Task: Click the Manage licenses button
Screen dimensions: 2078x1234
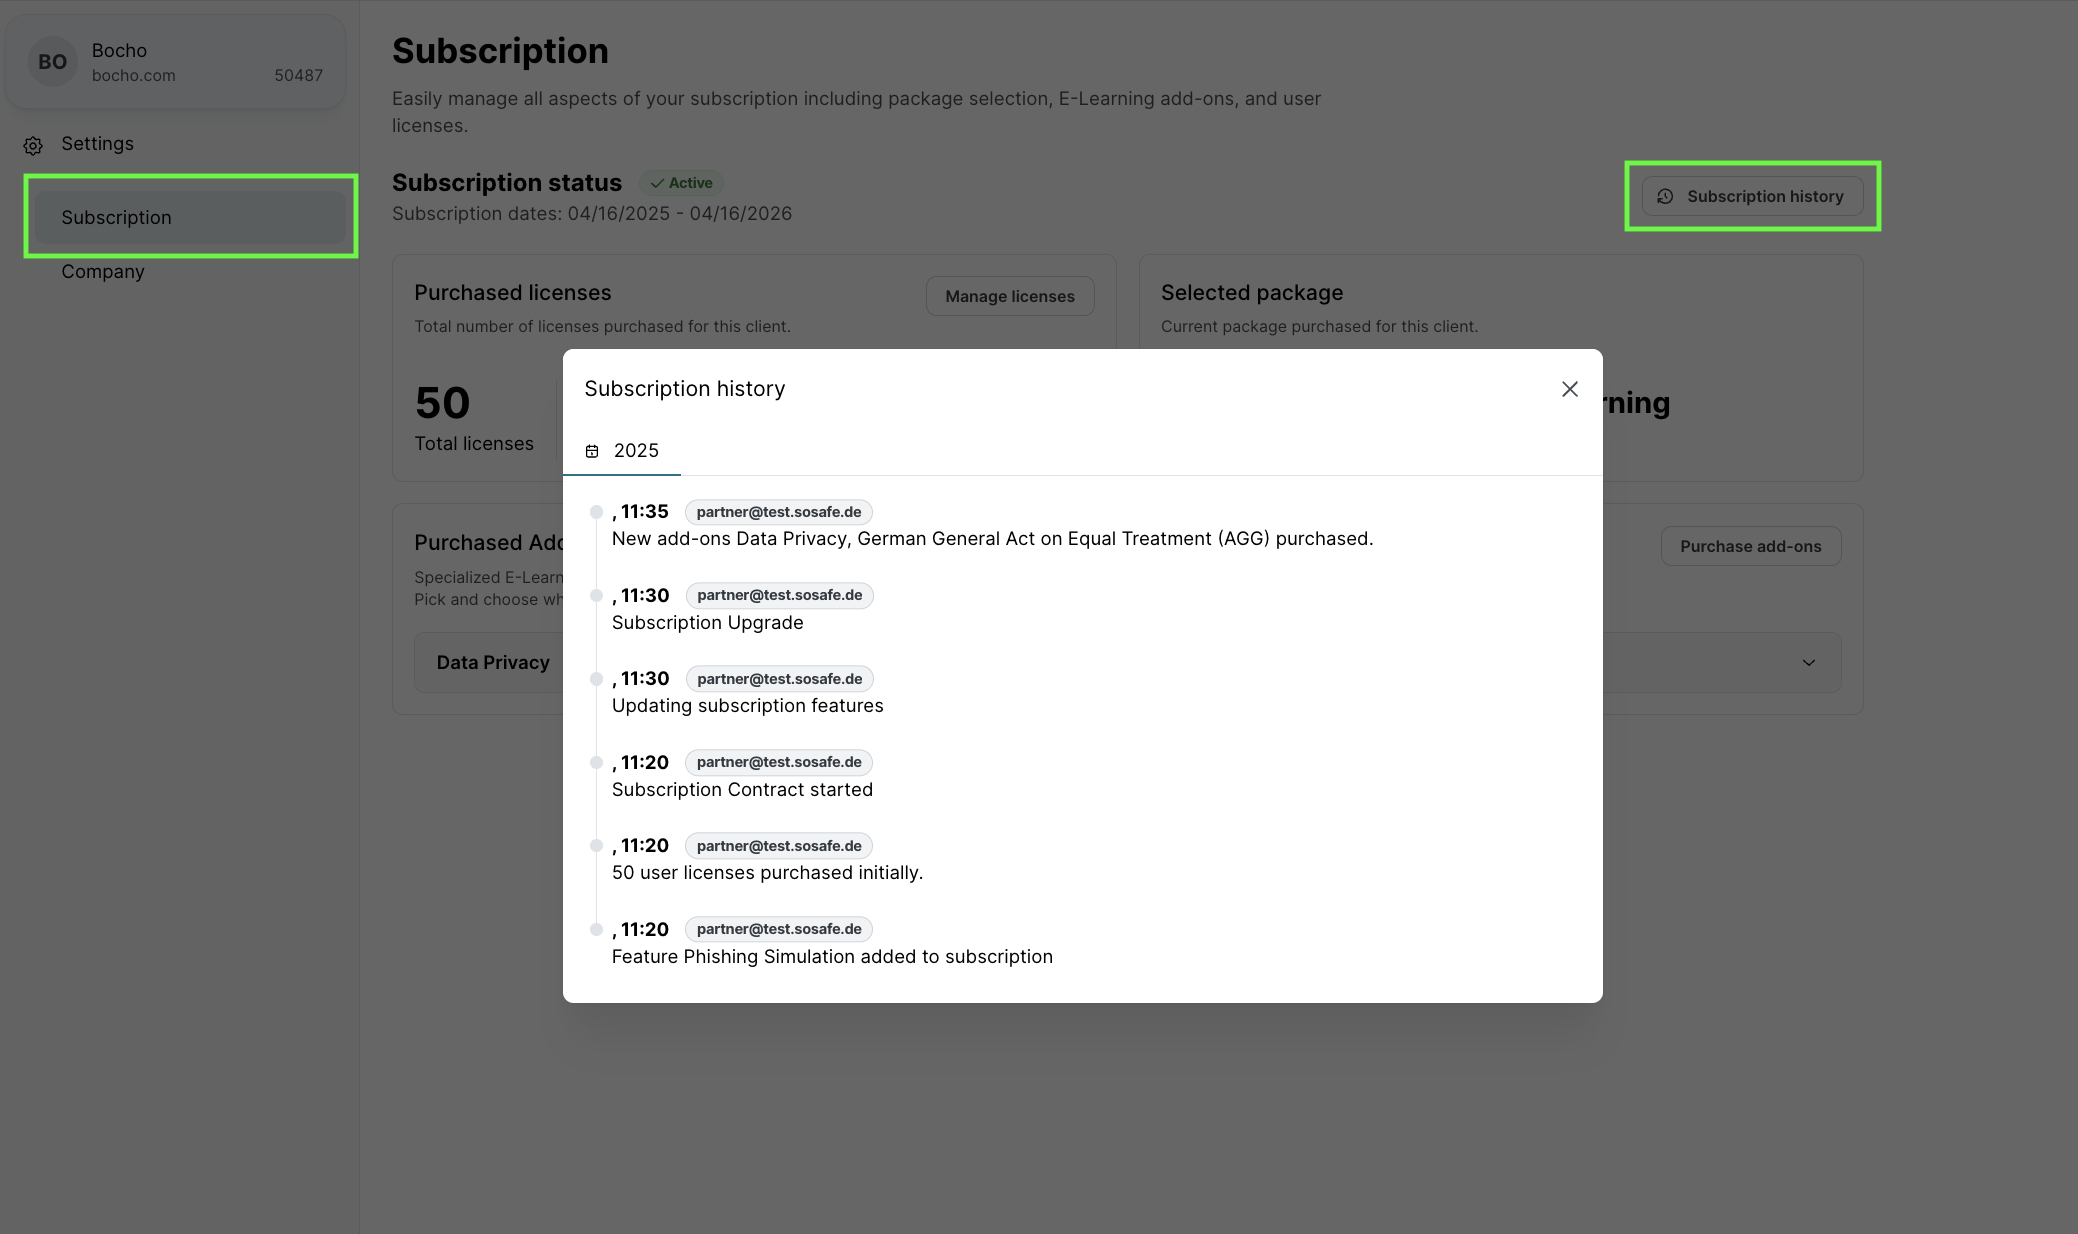Action: tap(1010, 296)
